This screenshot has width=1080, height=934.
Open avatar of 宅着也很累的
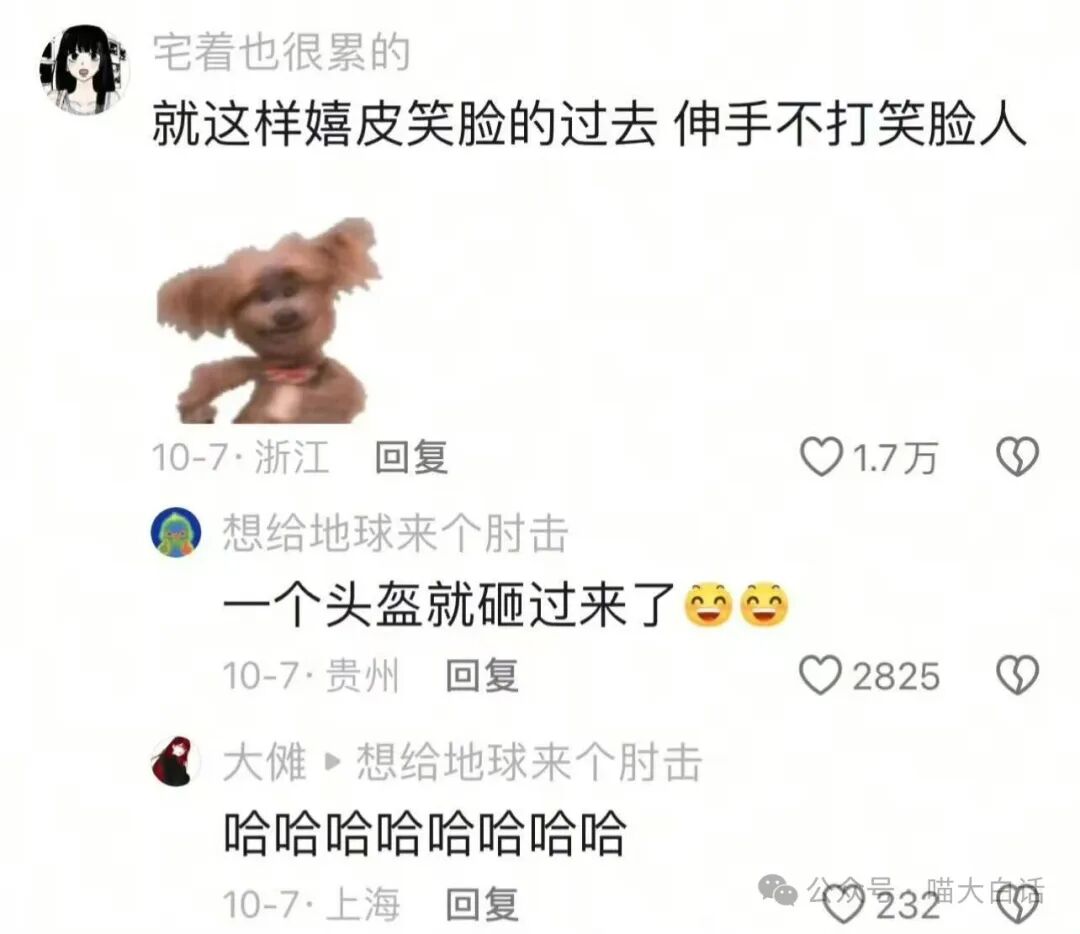(84, 70)
